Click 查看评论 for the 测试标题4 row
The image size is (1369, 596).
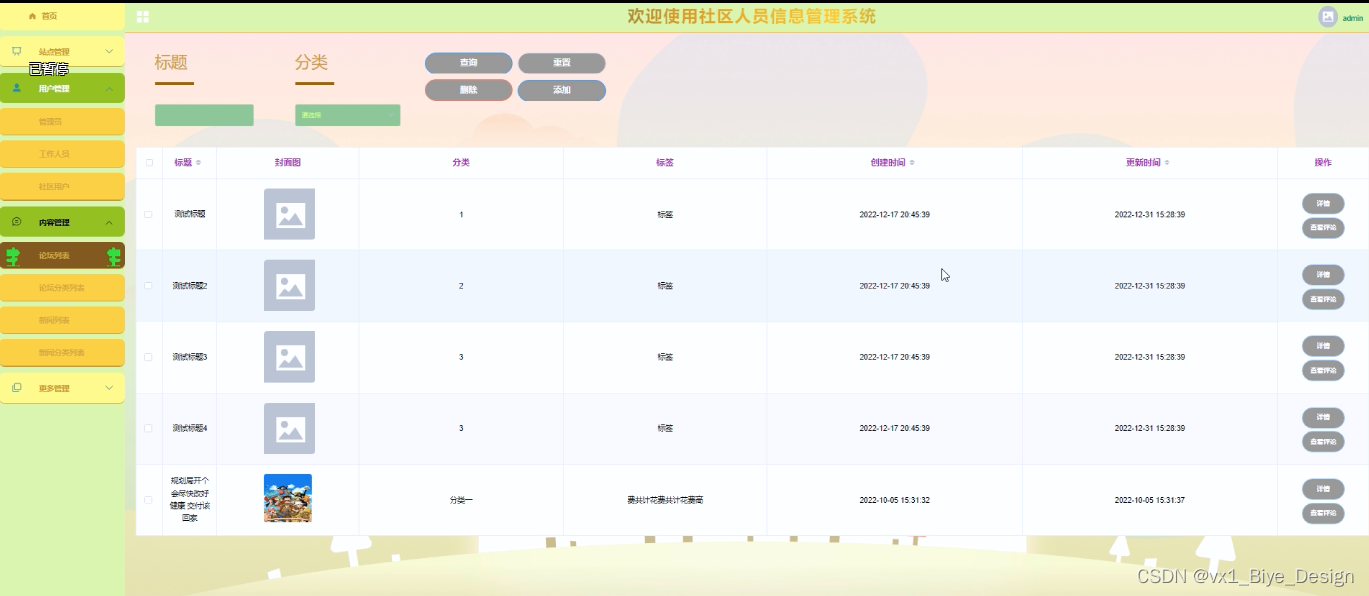1323,442
